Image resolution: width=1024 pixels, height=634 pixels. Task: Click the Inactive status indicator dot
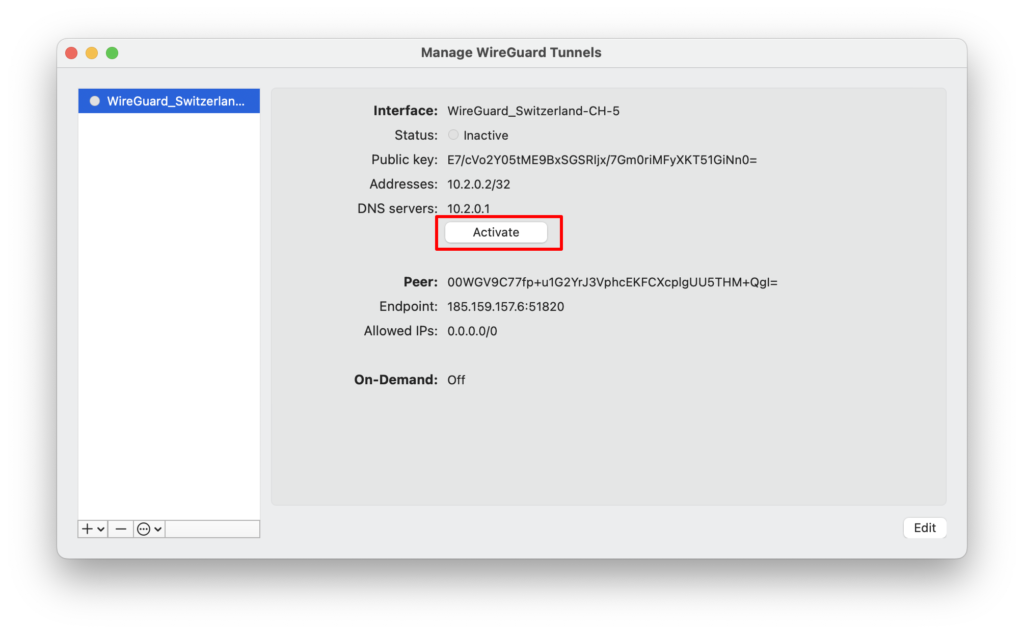(453, 135)
